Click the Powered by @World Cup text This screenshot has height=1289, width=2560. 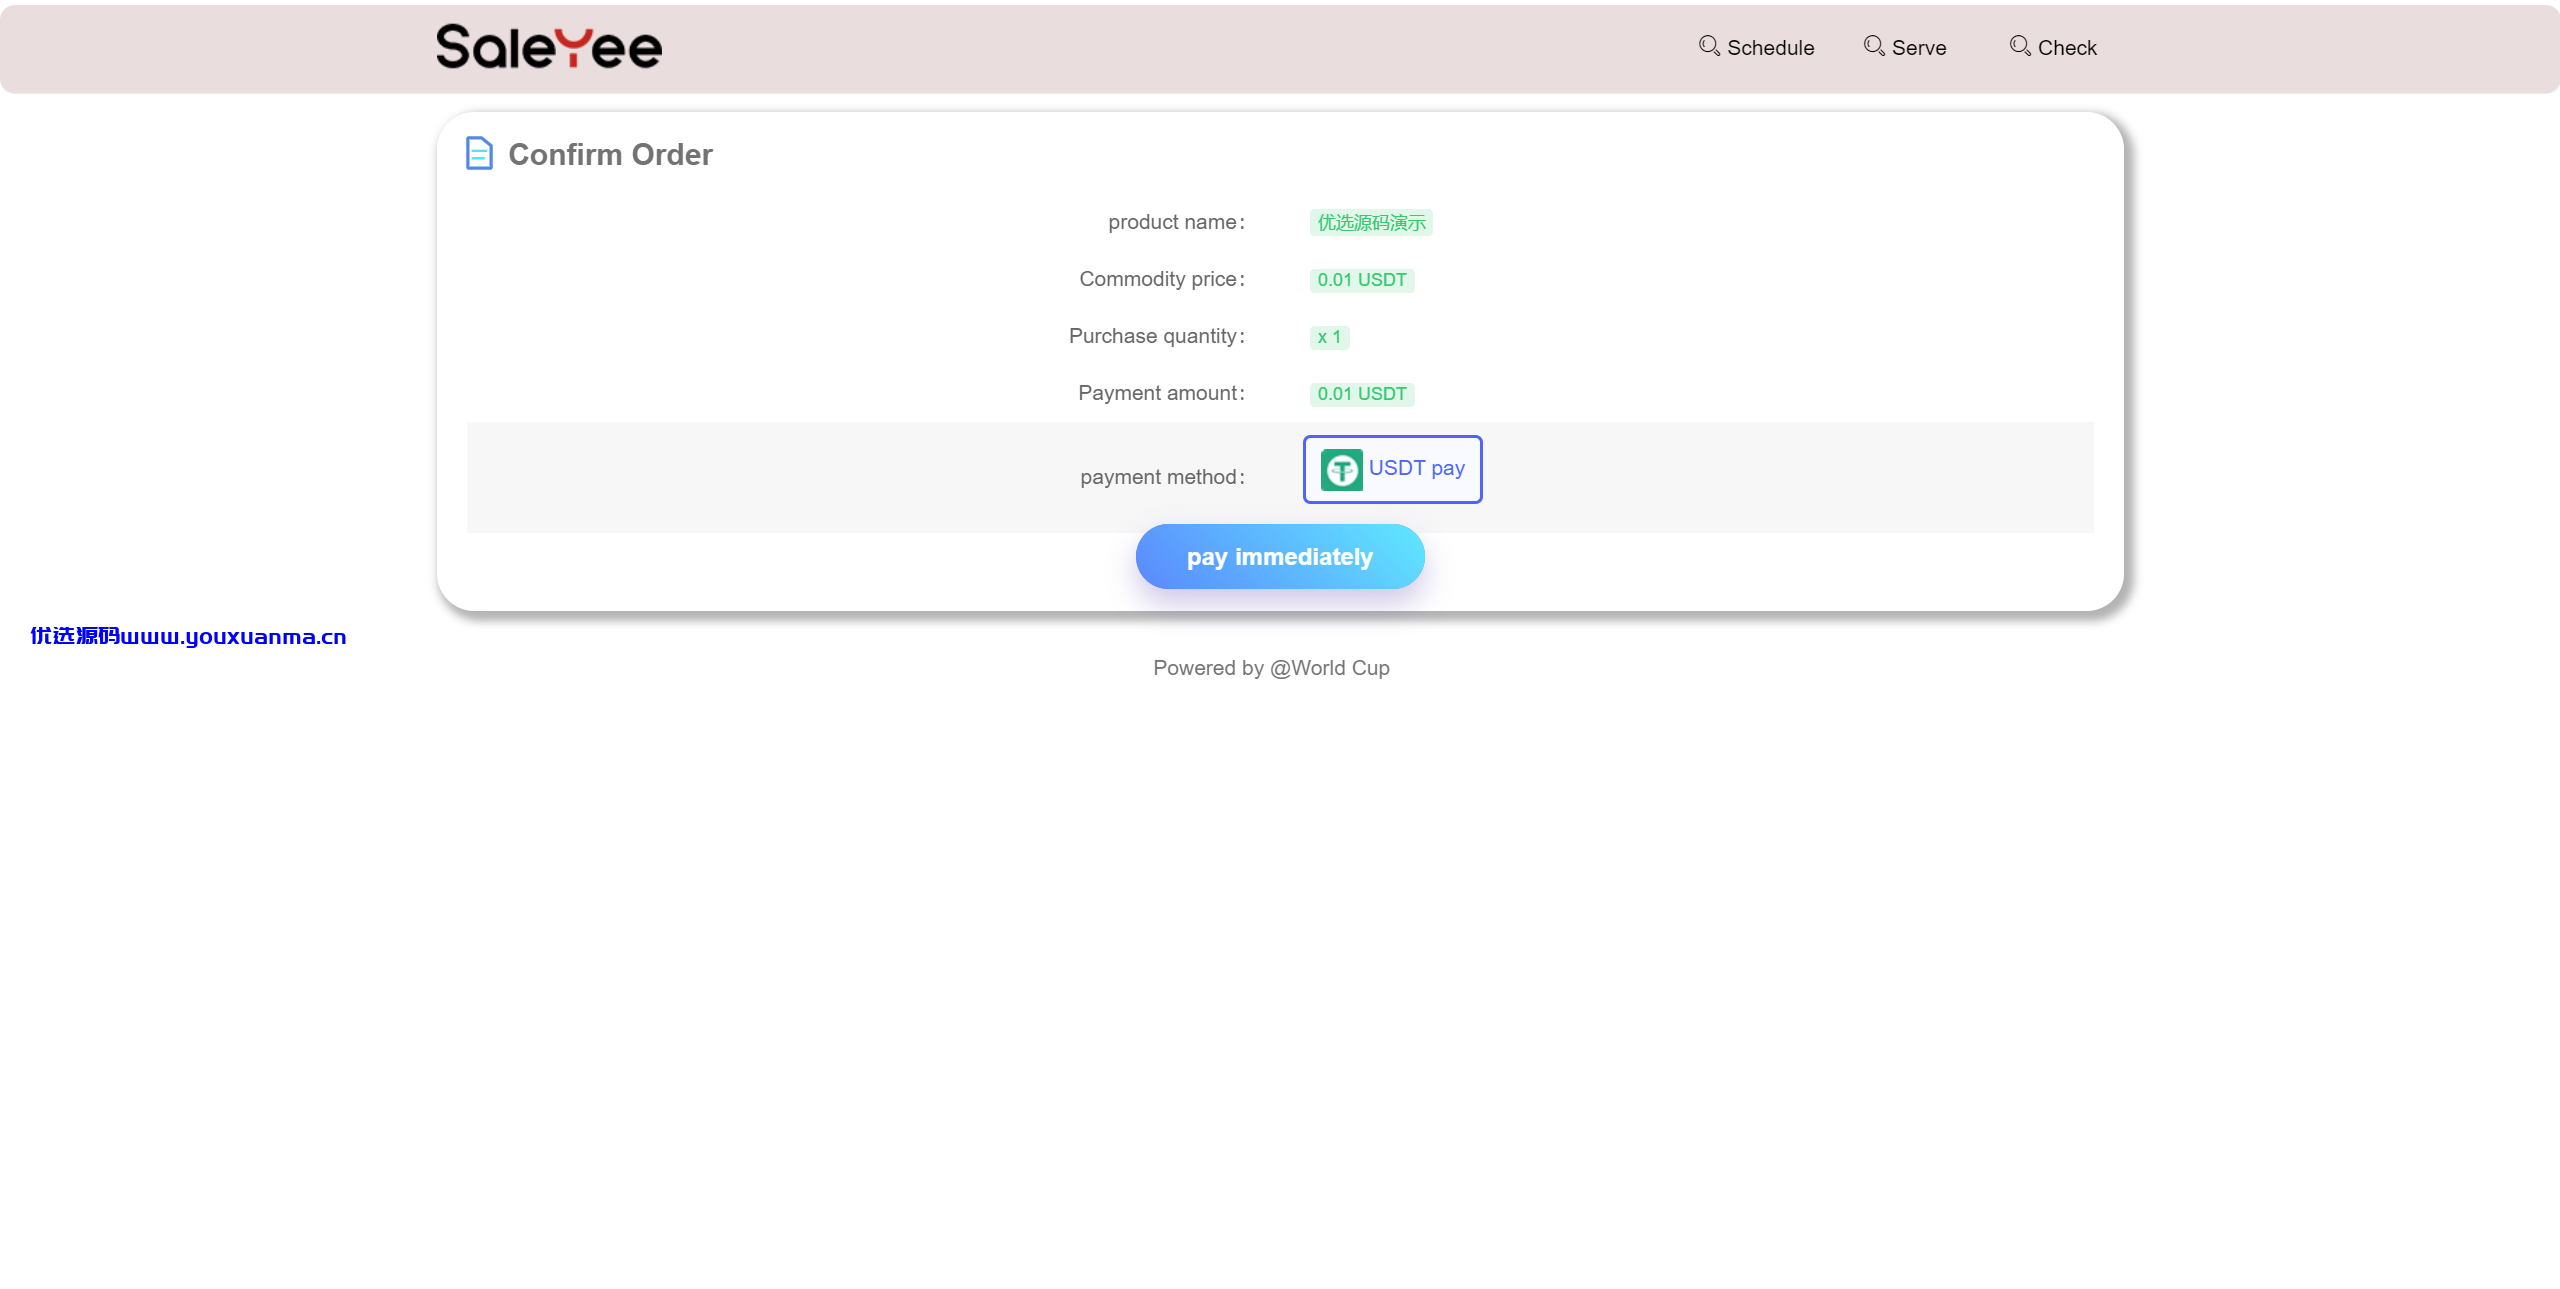tap(1271, 668)
